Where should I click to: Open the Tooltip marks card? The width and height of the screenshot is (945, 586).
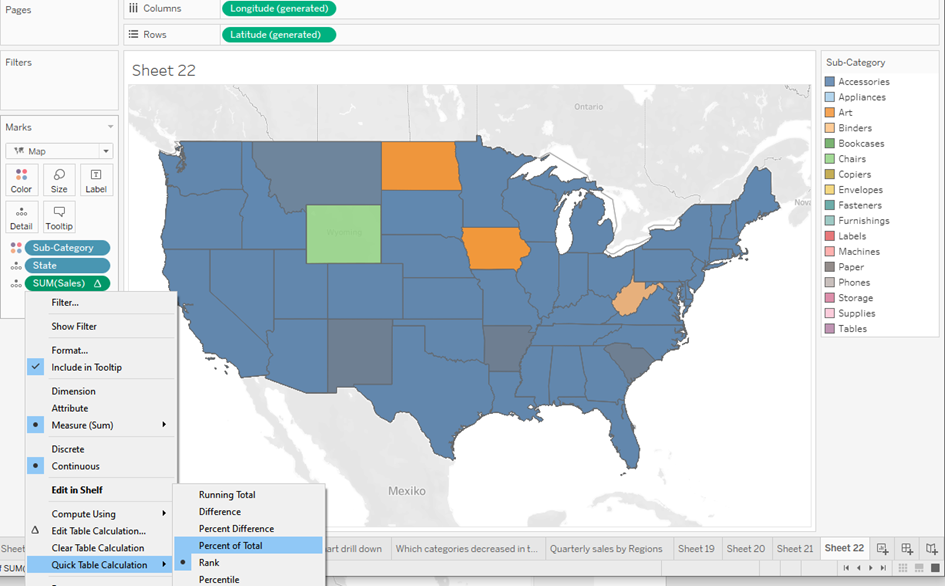(59, 217)
